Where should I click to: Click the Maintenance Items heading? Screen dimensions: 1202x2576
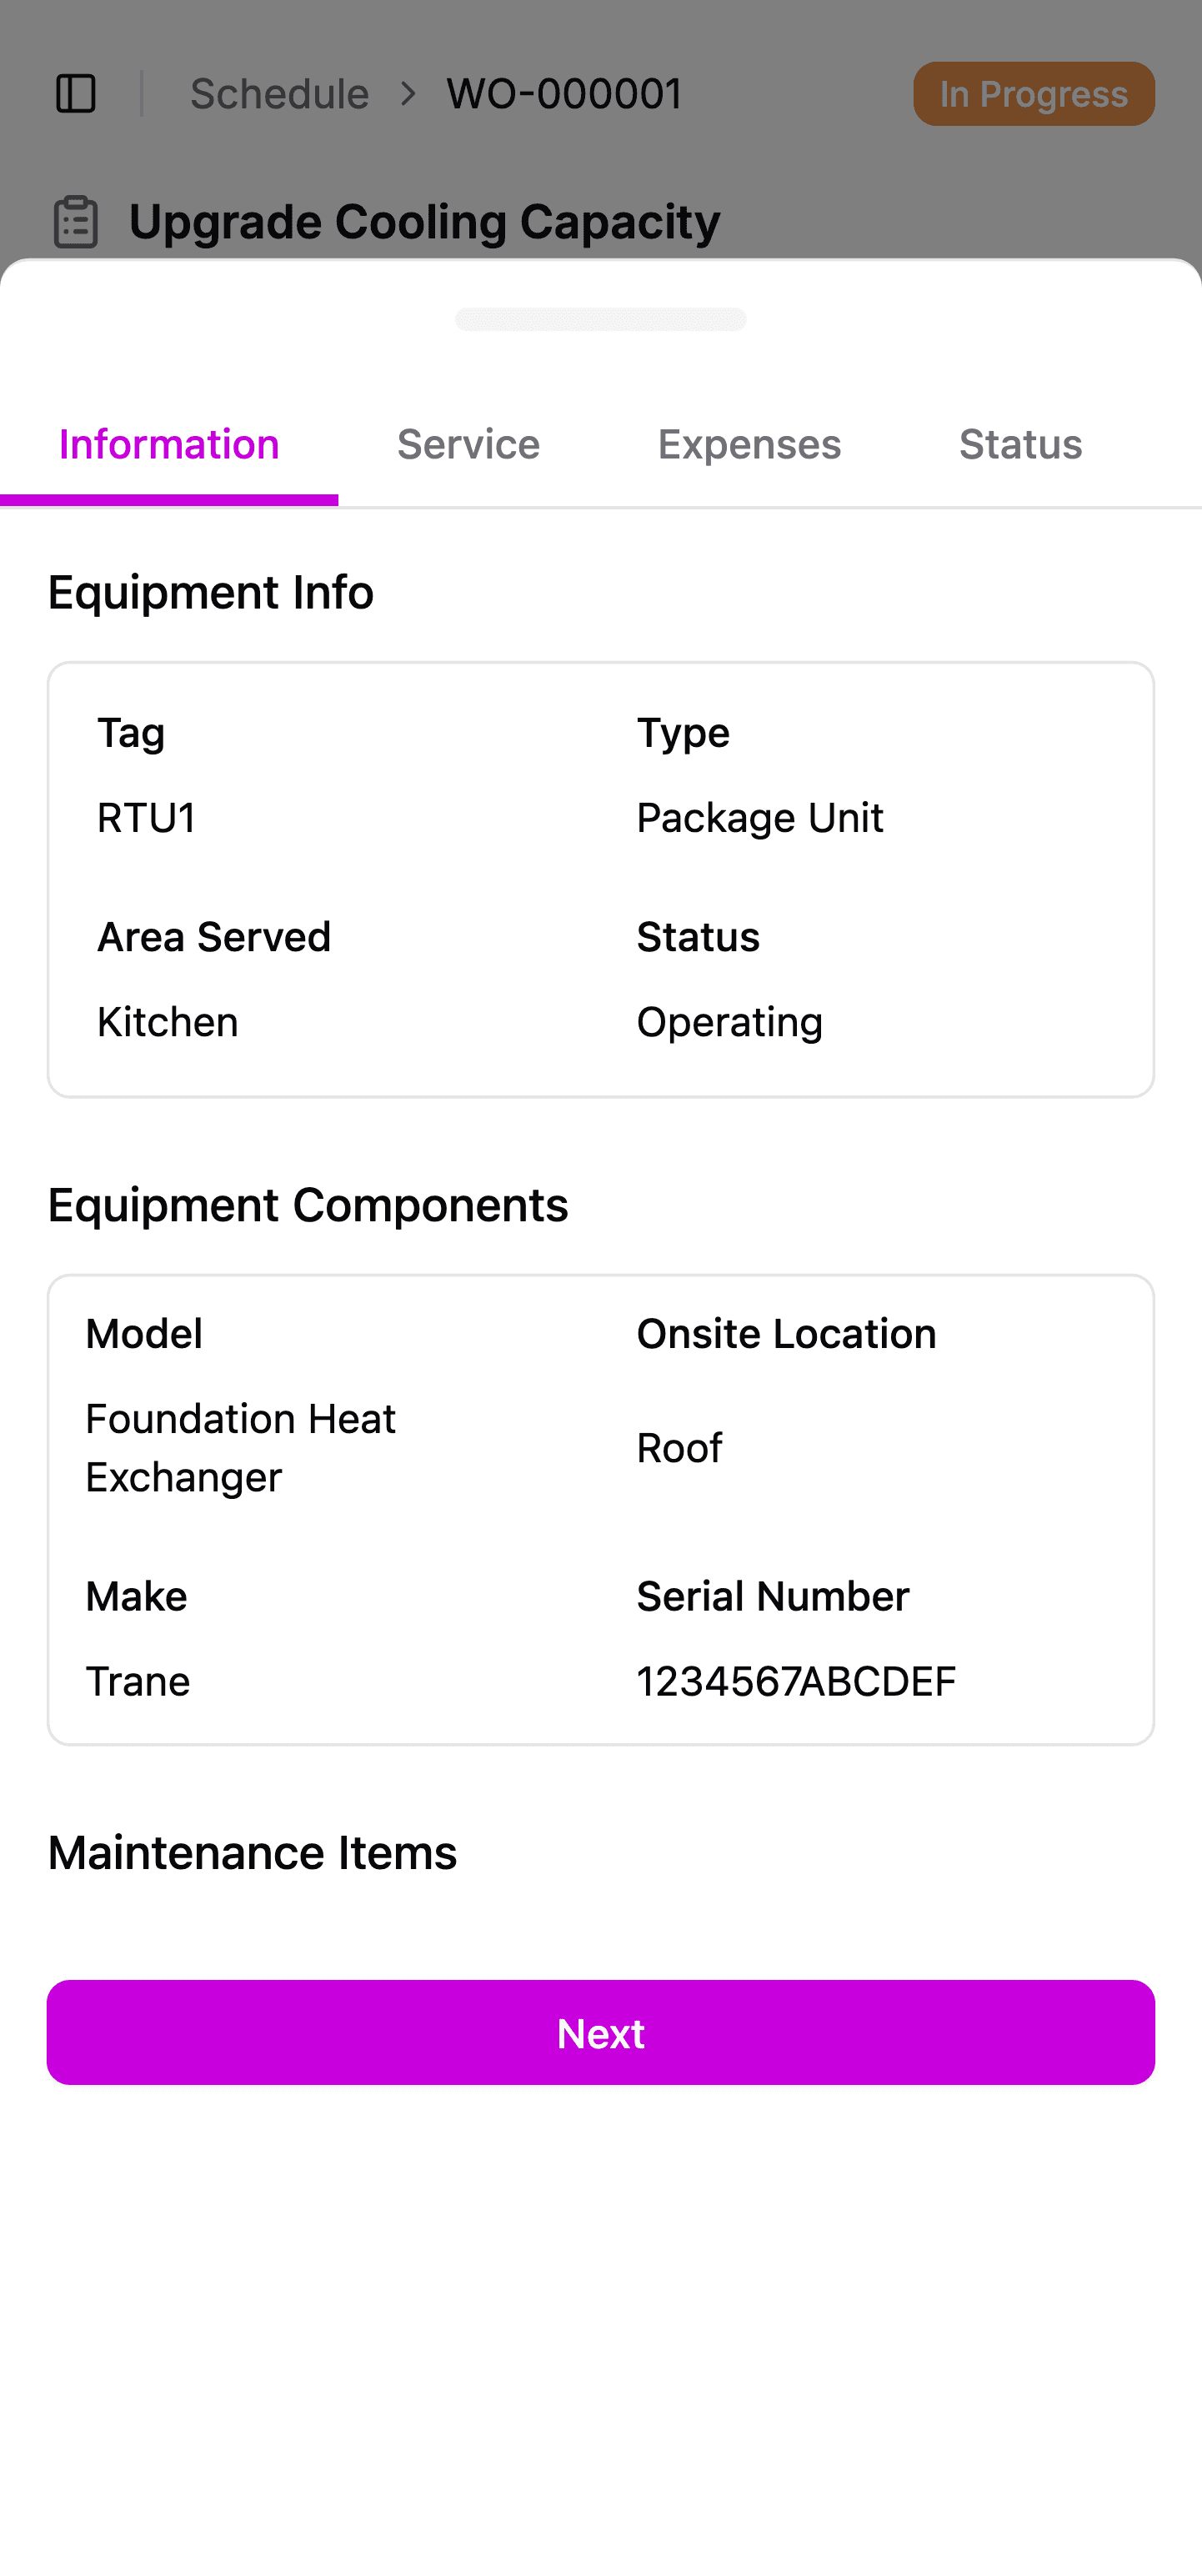coord(252,1853)
